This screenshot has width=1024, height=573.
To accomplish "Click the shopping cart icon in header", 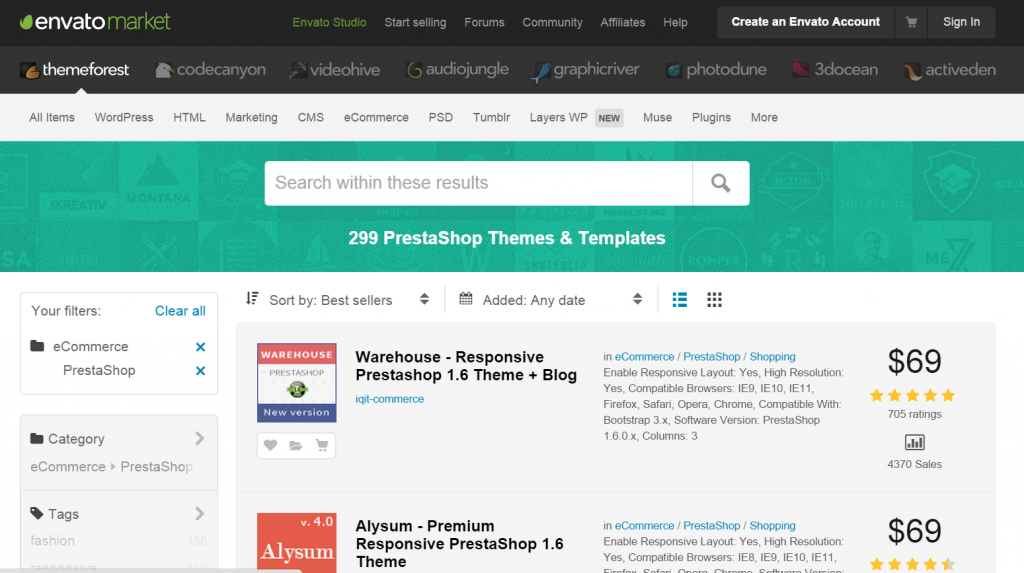I will (x=911, y=22).
